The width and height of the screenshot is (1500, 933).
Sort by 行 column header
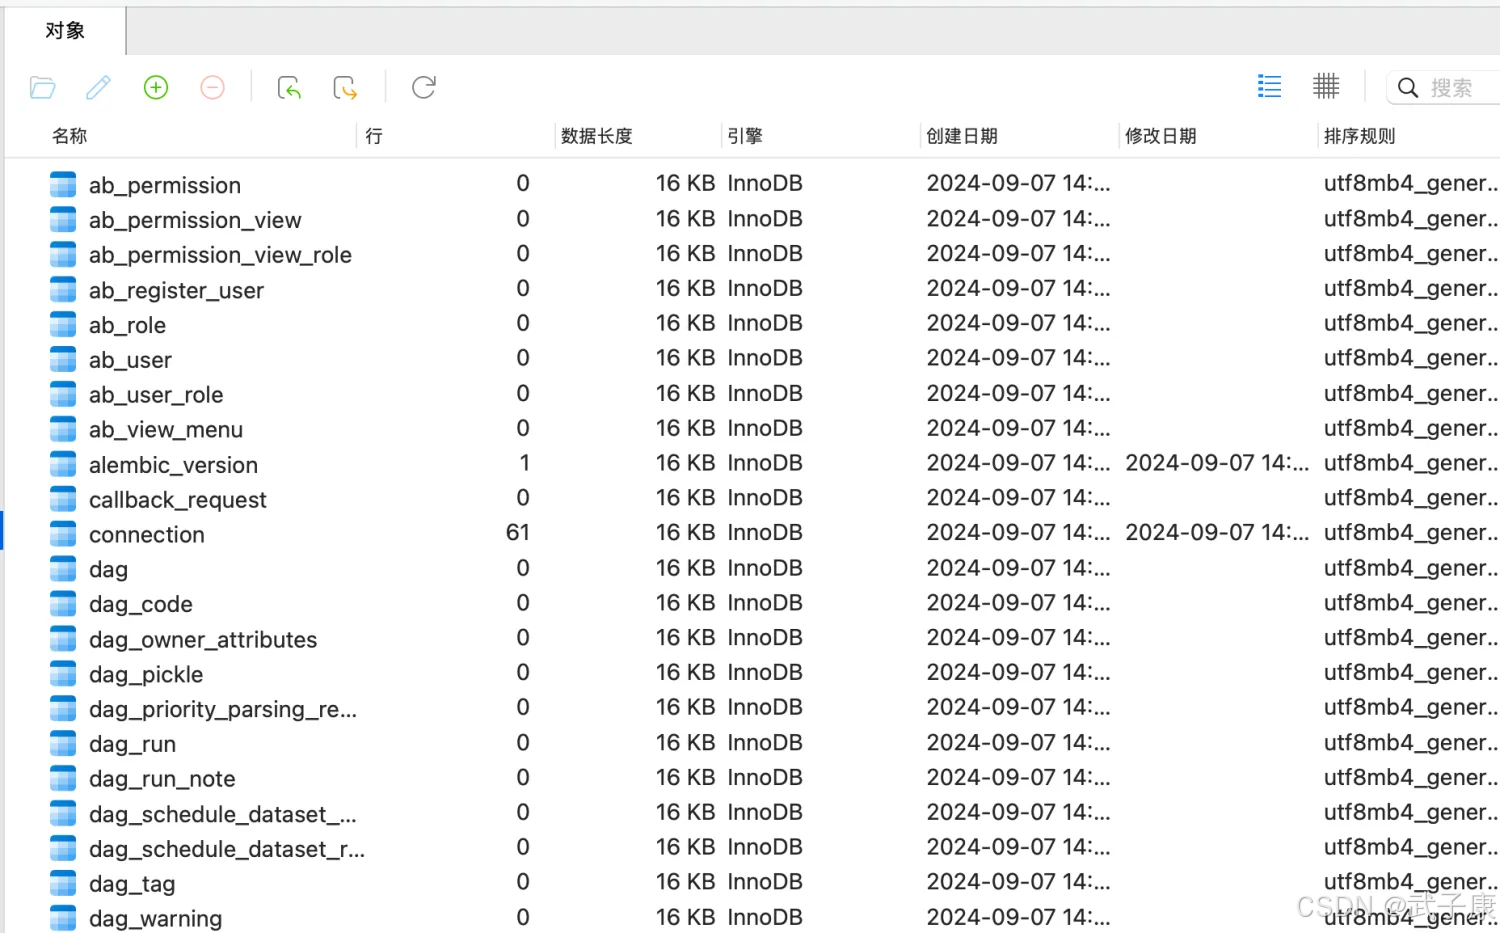[374, 136]
